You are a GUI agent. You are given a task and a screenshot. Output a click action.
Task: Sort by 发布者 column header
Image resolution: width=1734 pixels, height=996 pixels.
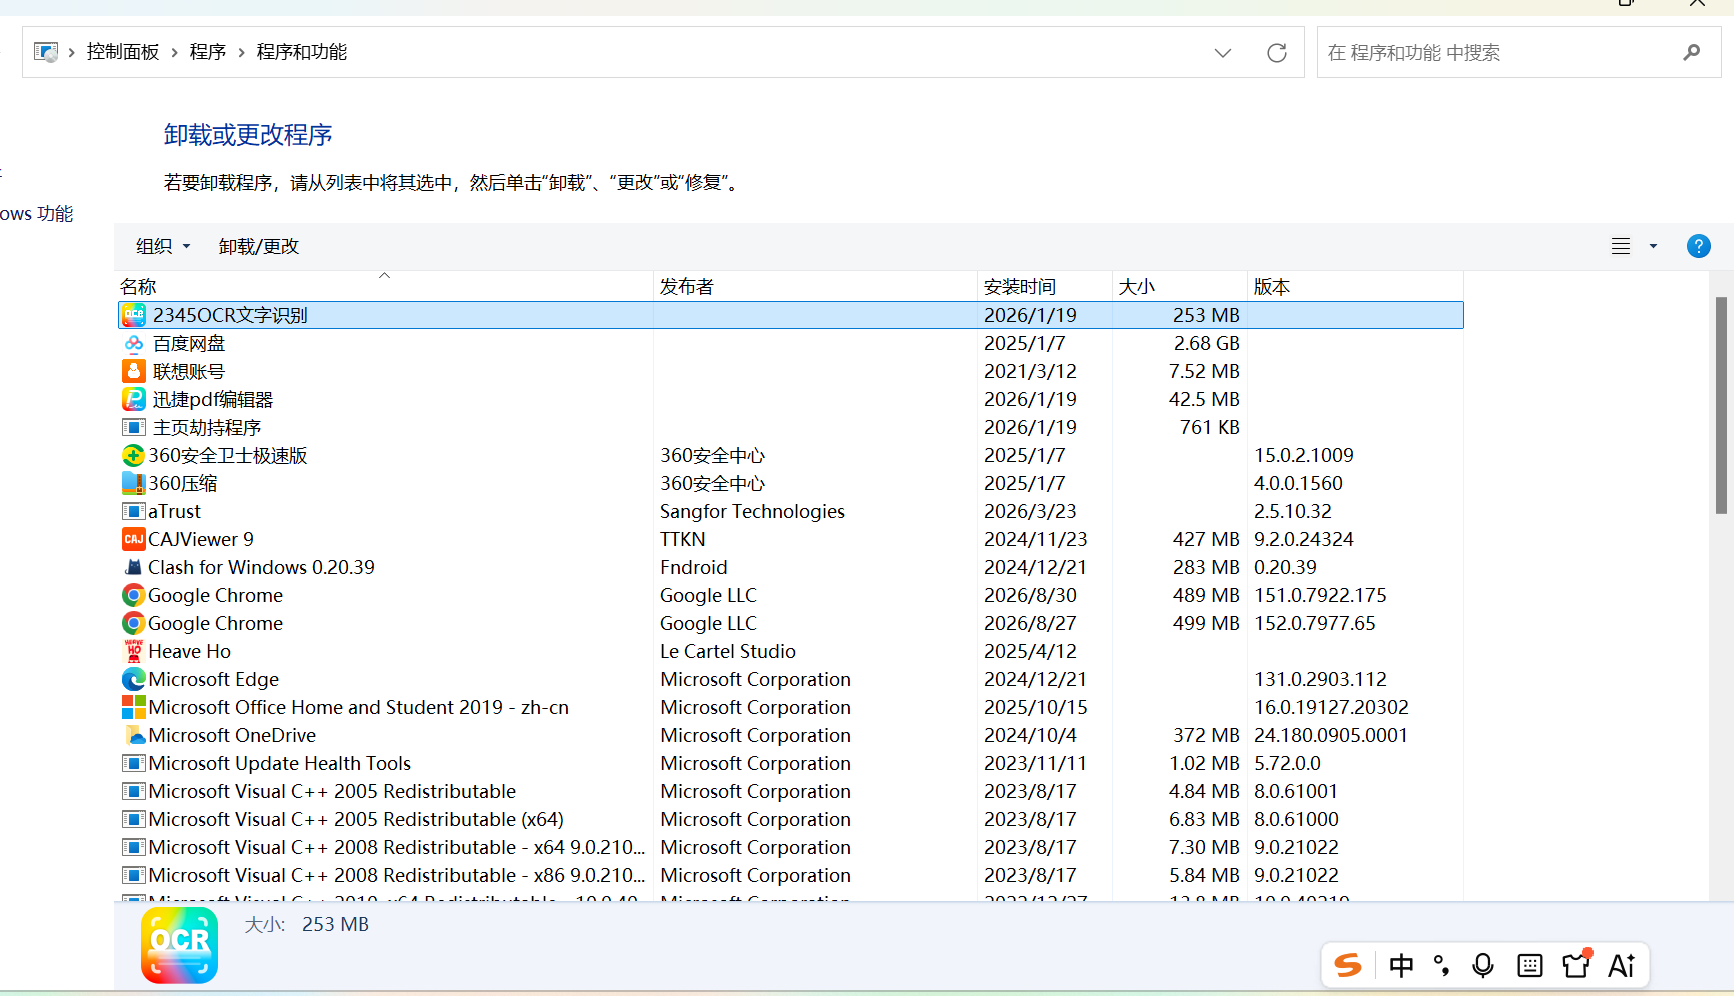click(x=815, y=286)
